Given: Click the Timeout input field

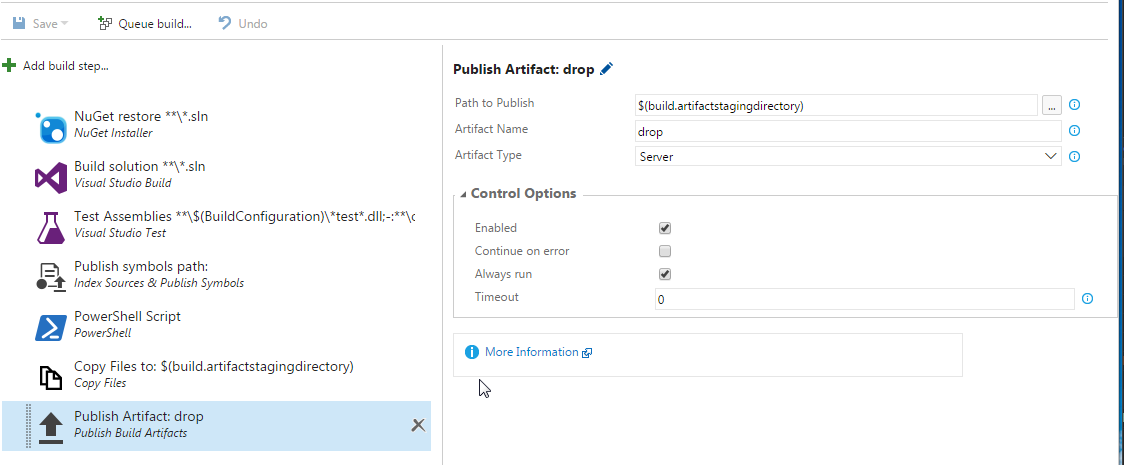Looking at the screenshot, I should 864,299.
